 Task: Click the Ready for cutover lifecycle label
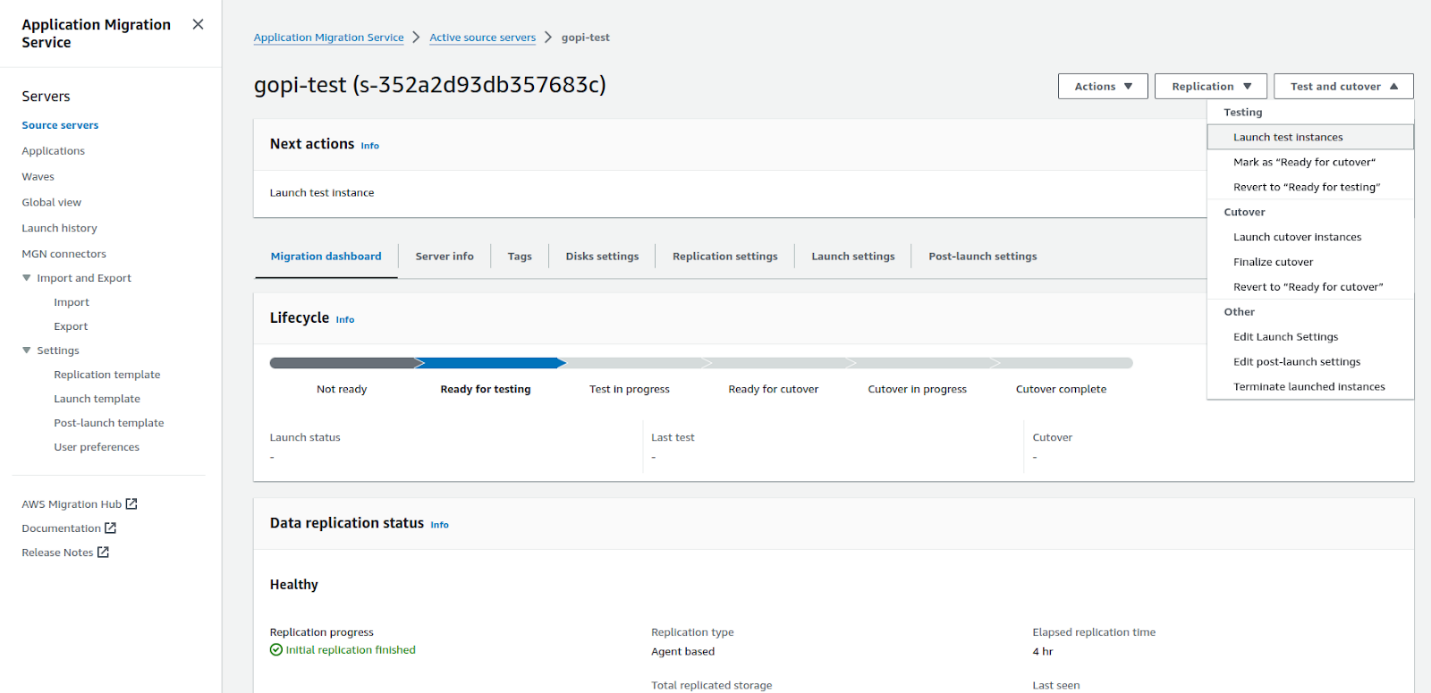point(774,389)
